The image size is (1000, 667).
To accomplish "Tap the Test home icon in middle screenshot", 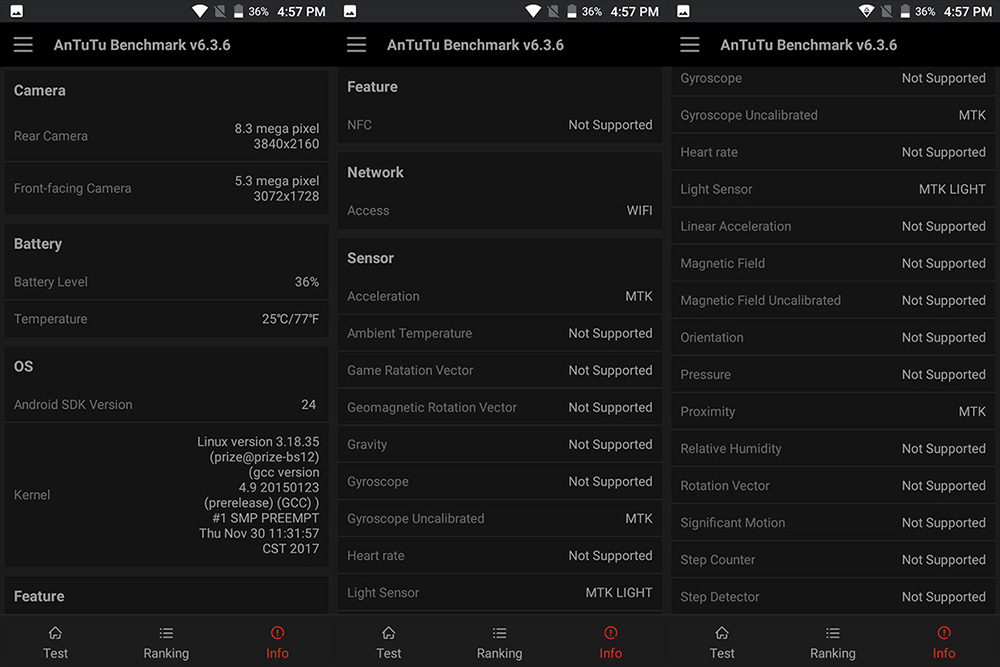I will pos(388,633).
